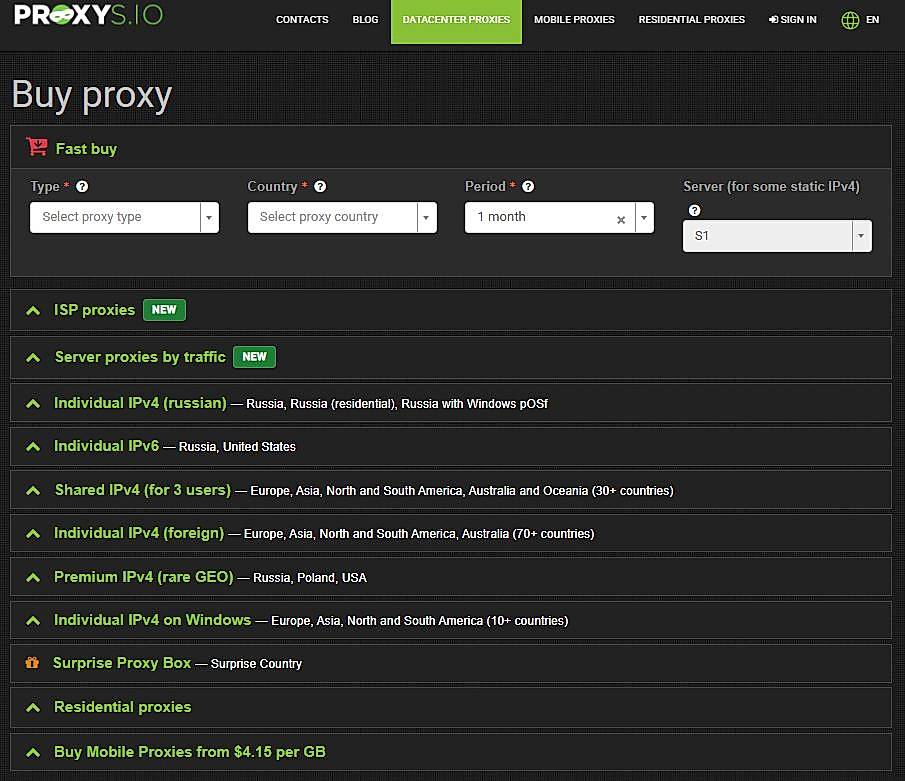Toggle chevron for Individual IPv4 on Windows

tap(33, 621)
